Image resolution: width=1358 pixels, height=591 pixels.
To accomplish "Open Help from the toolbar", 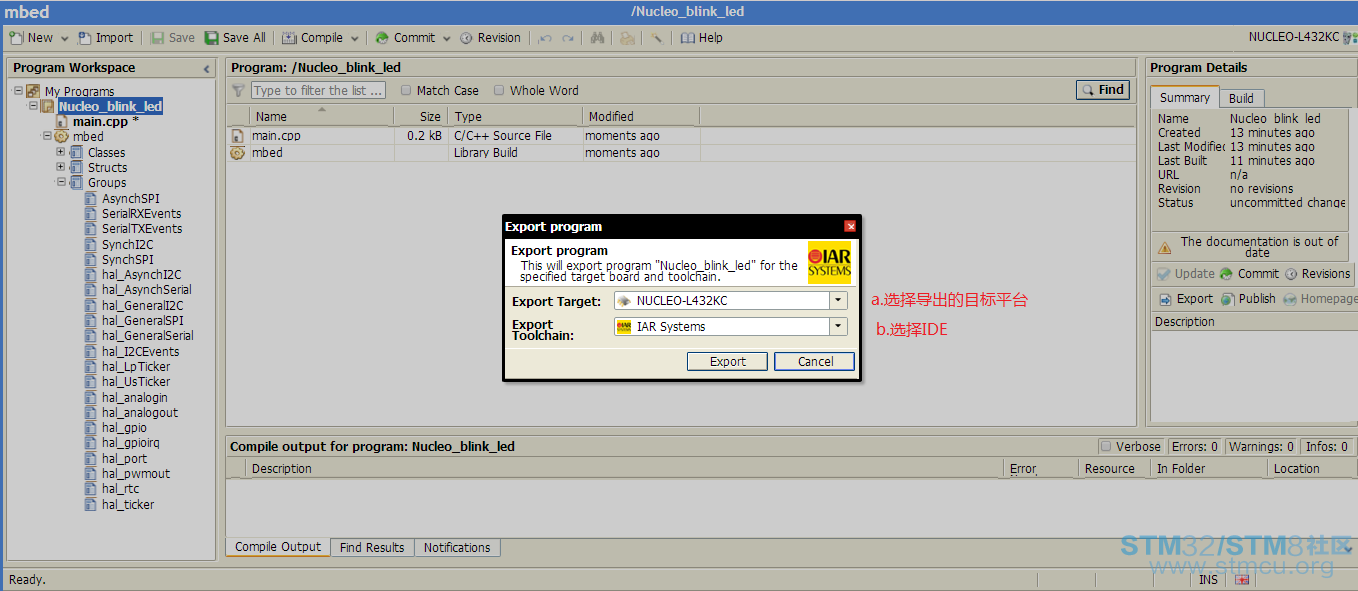I will tap(702, 38).
